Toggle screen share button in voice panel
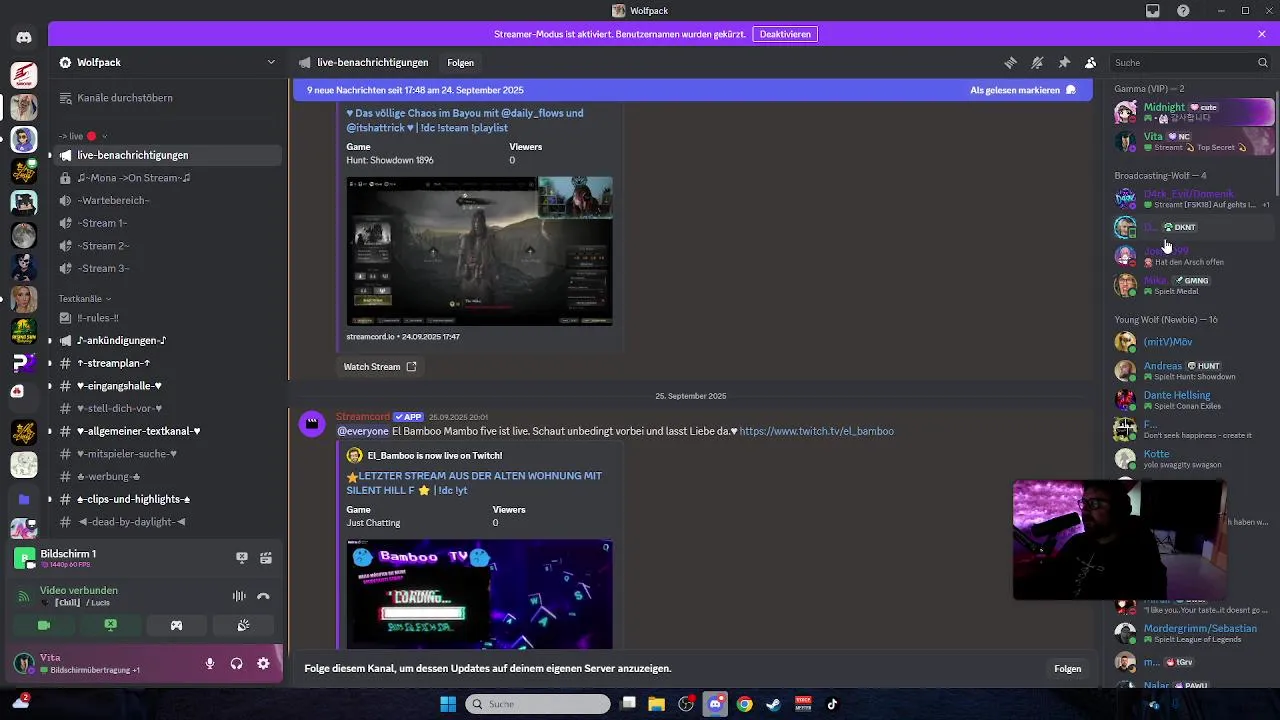 pyautogui.click(x=110, y=625)
